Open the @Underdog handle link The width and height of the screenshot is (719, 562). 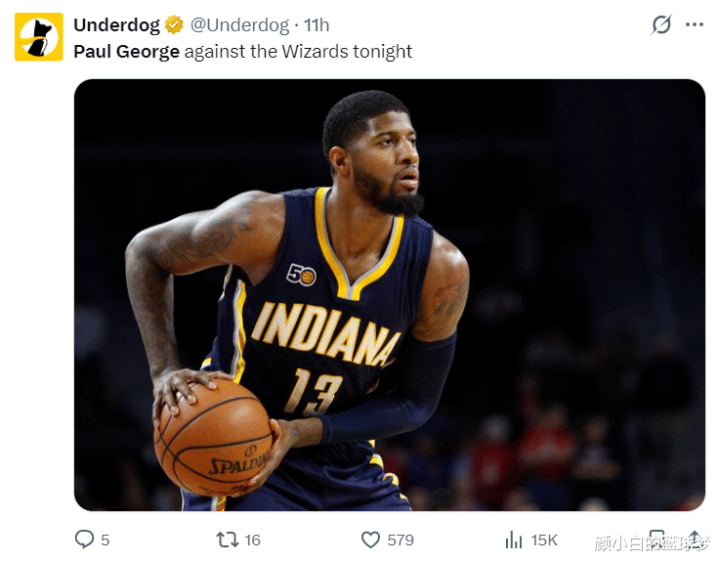click(x=239, y=25)
